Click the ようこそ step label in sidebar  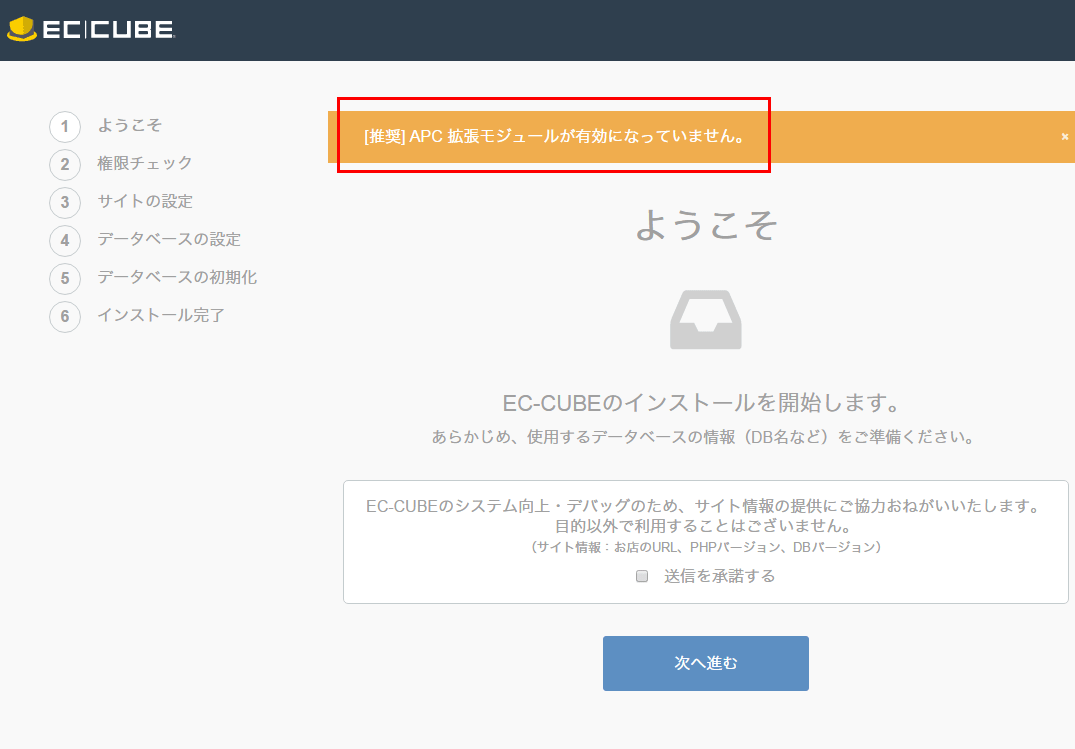click(x=130, y=125)
